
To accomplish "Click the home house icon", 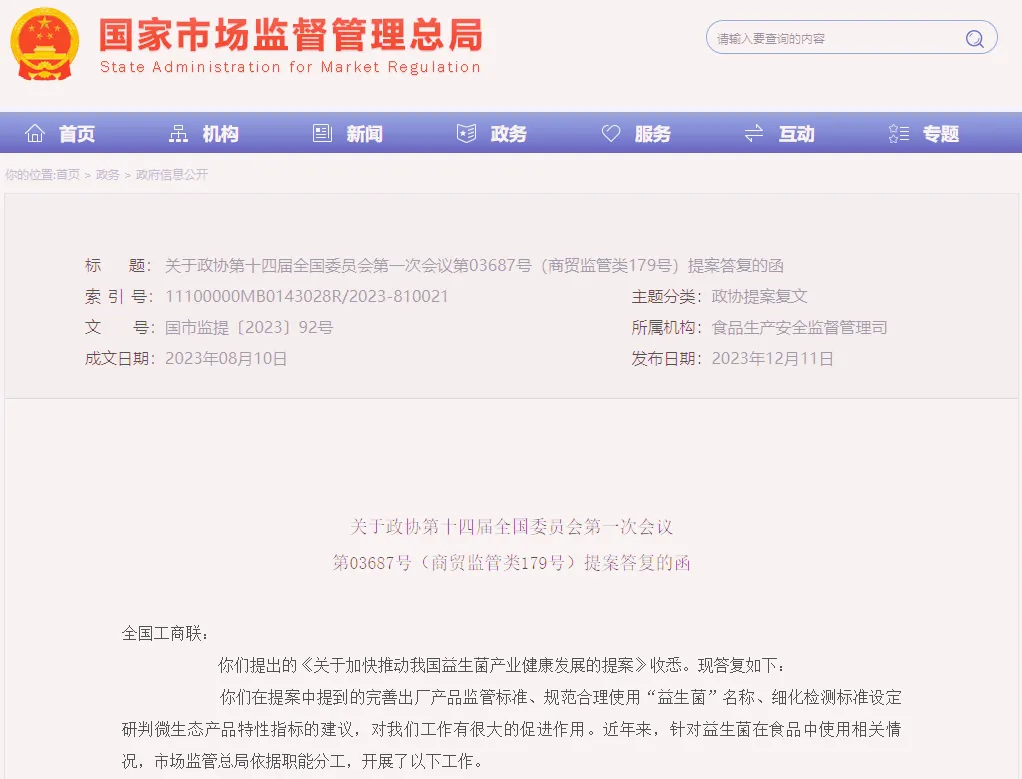I will pos(35,133).
